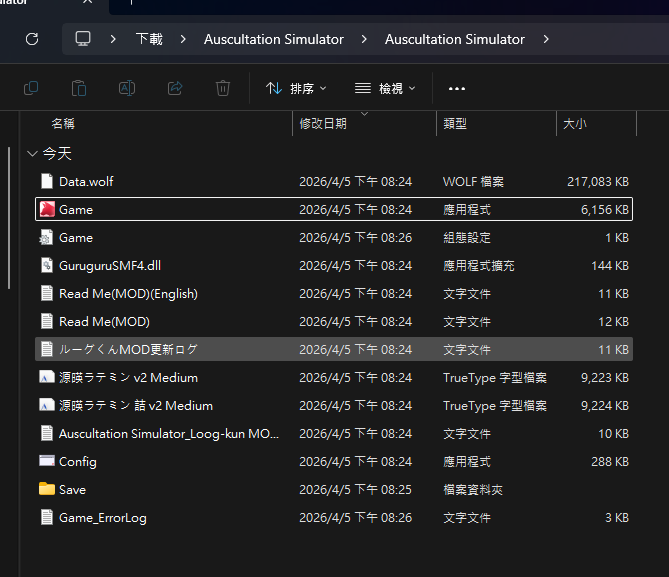Click the This PC monitor icon
The image size is (669, 577).
(x=83, y=39)
